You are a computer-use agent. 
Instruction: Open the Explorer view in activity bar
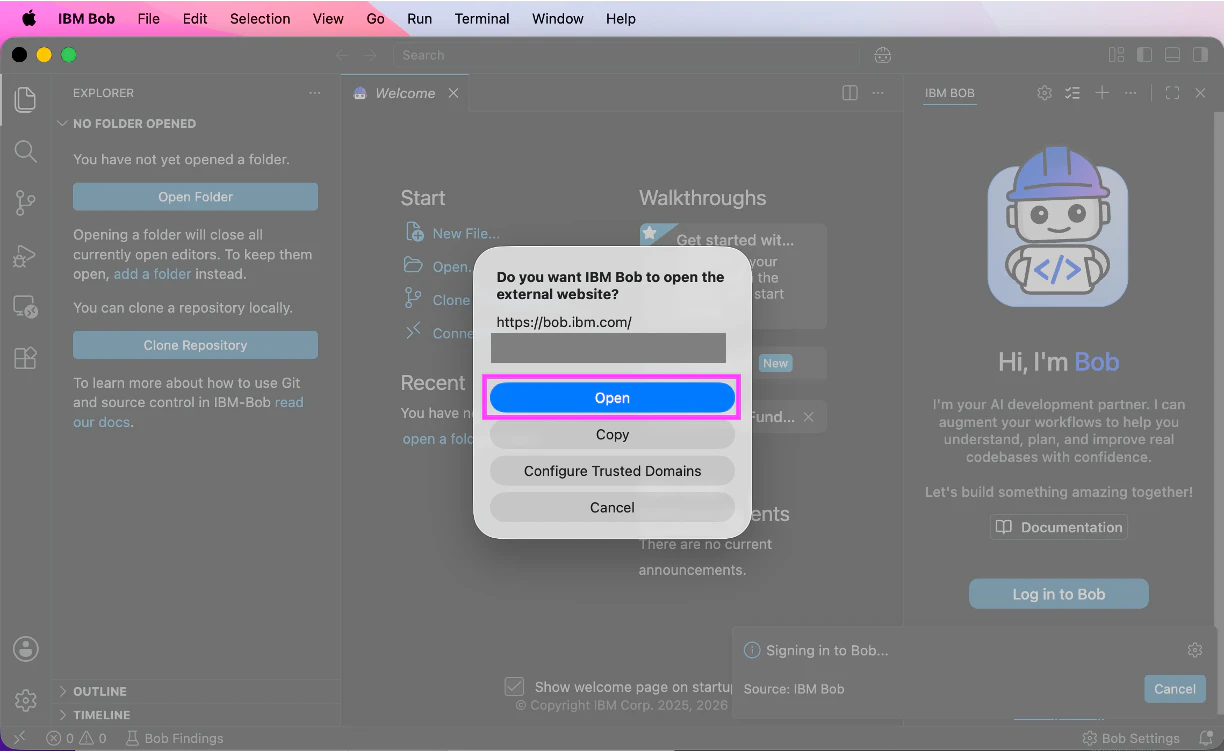coord(26,99)
